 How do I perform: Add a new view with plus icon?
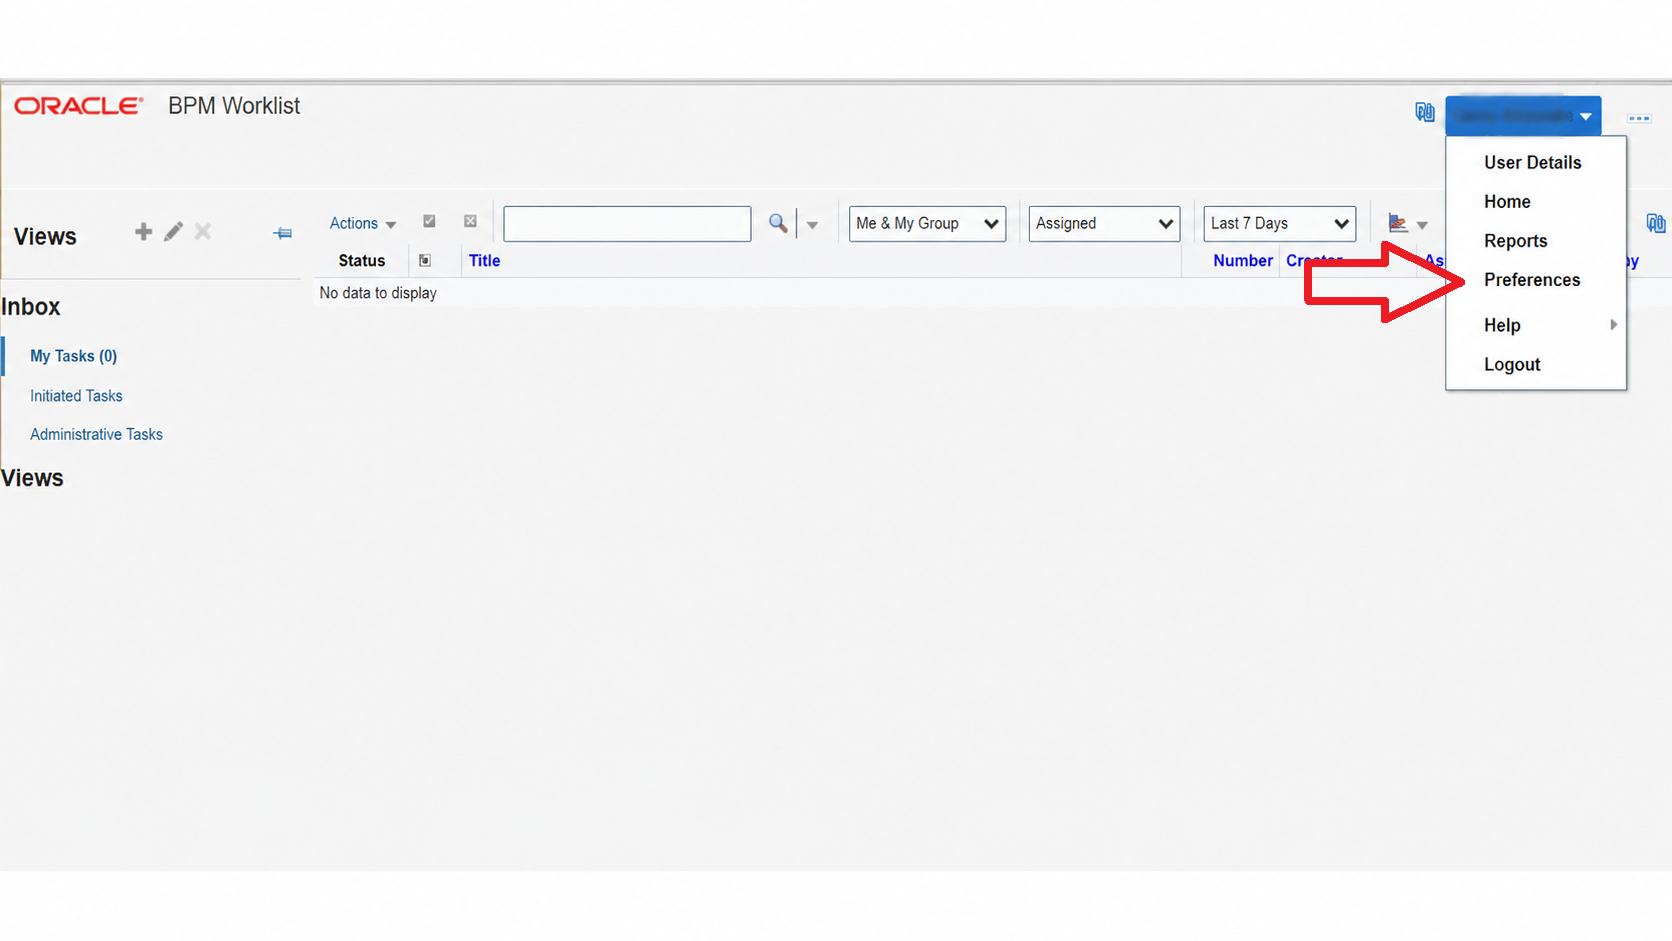(x=144, y=232)
